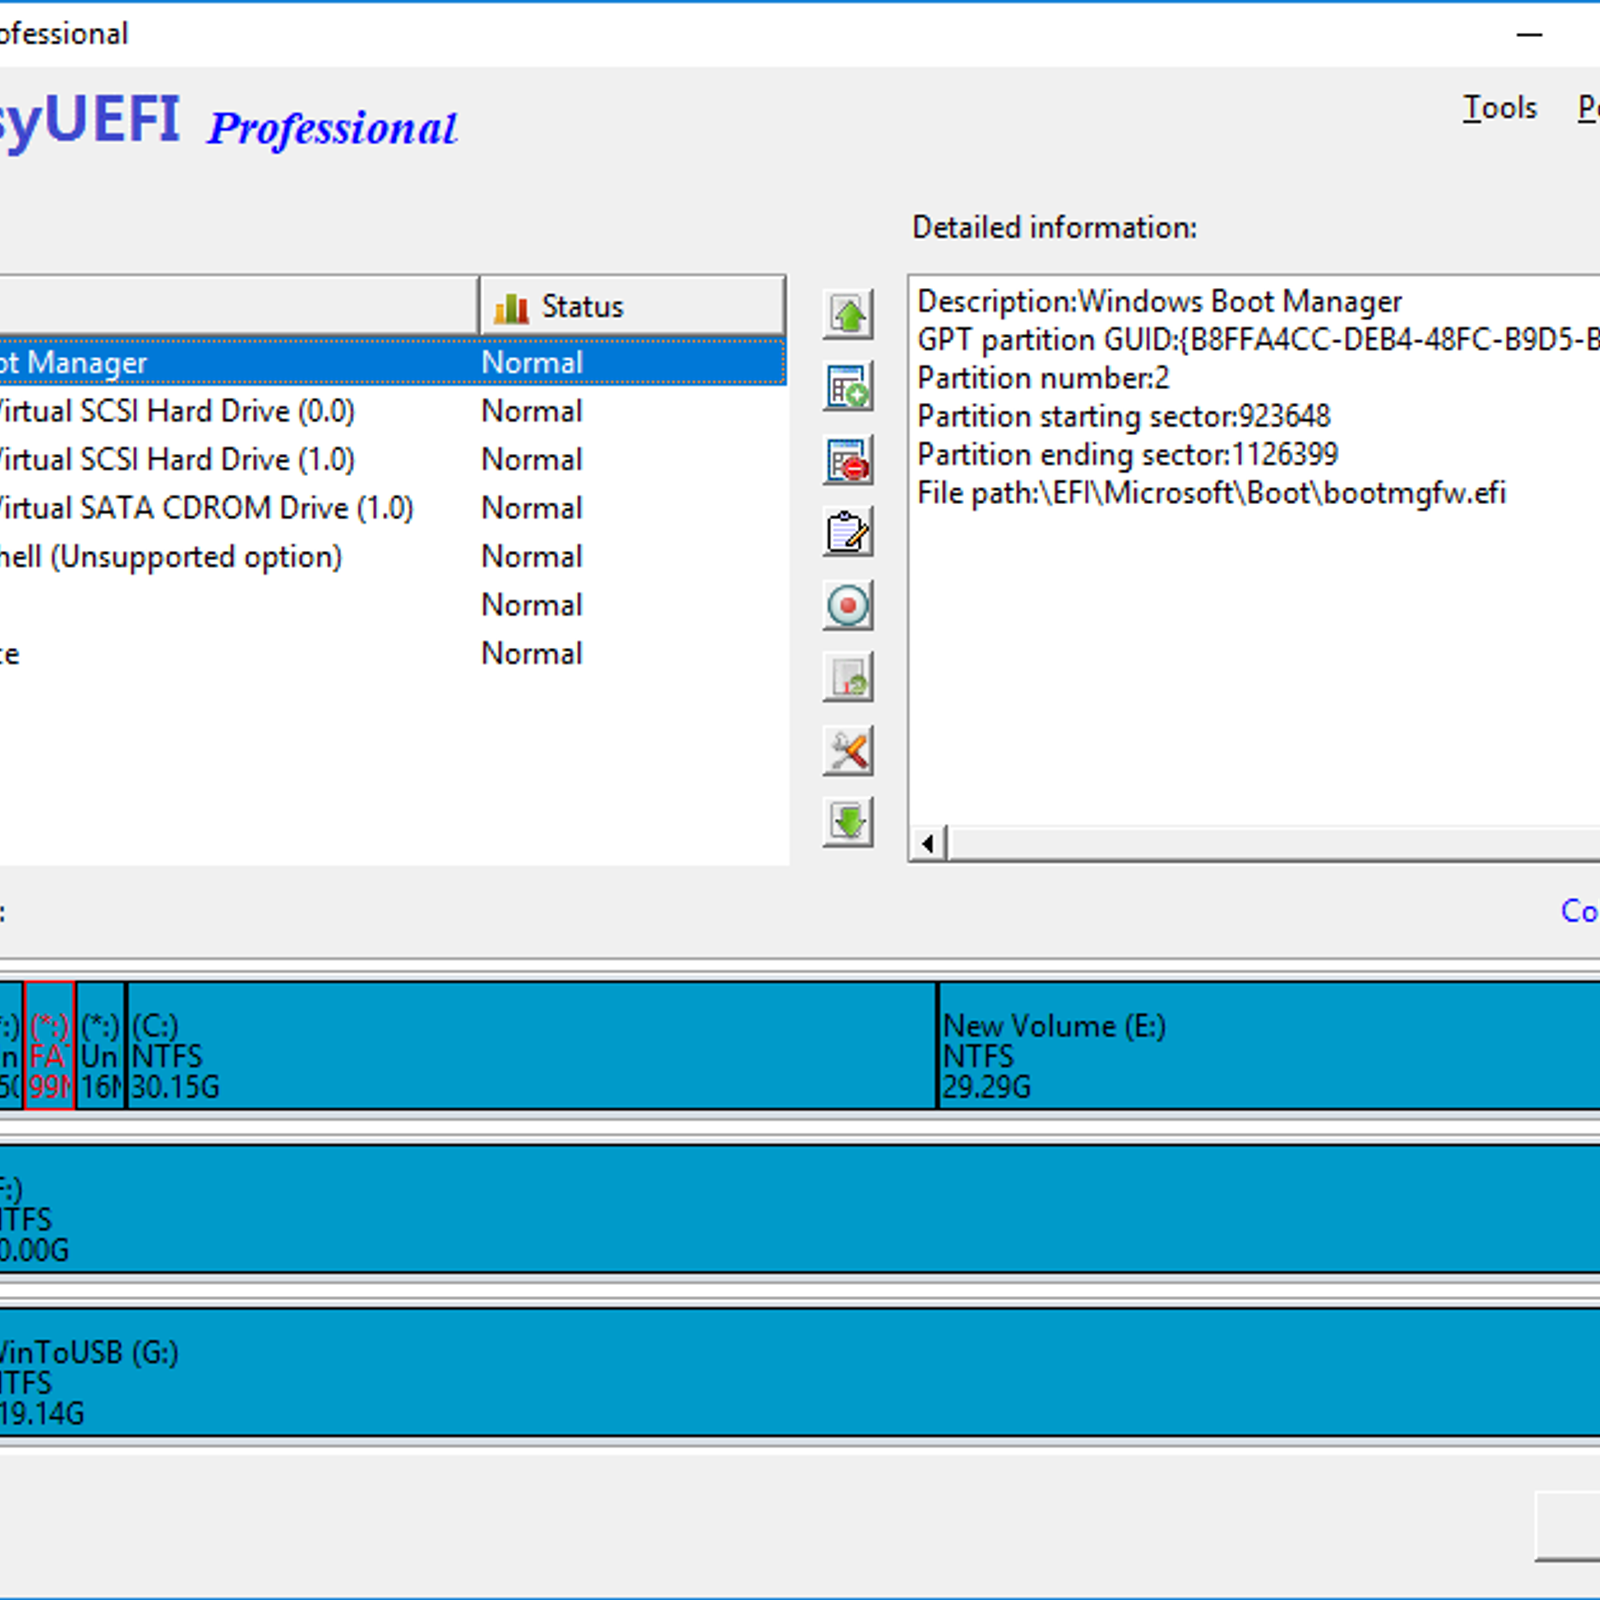Minimize the EasyUEFI window
The image size is (1600, 1600).
pos(1529,34)
